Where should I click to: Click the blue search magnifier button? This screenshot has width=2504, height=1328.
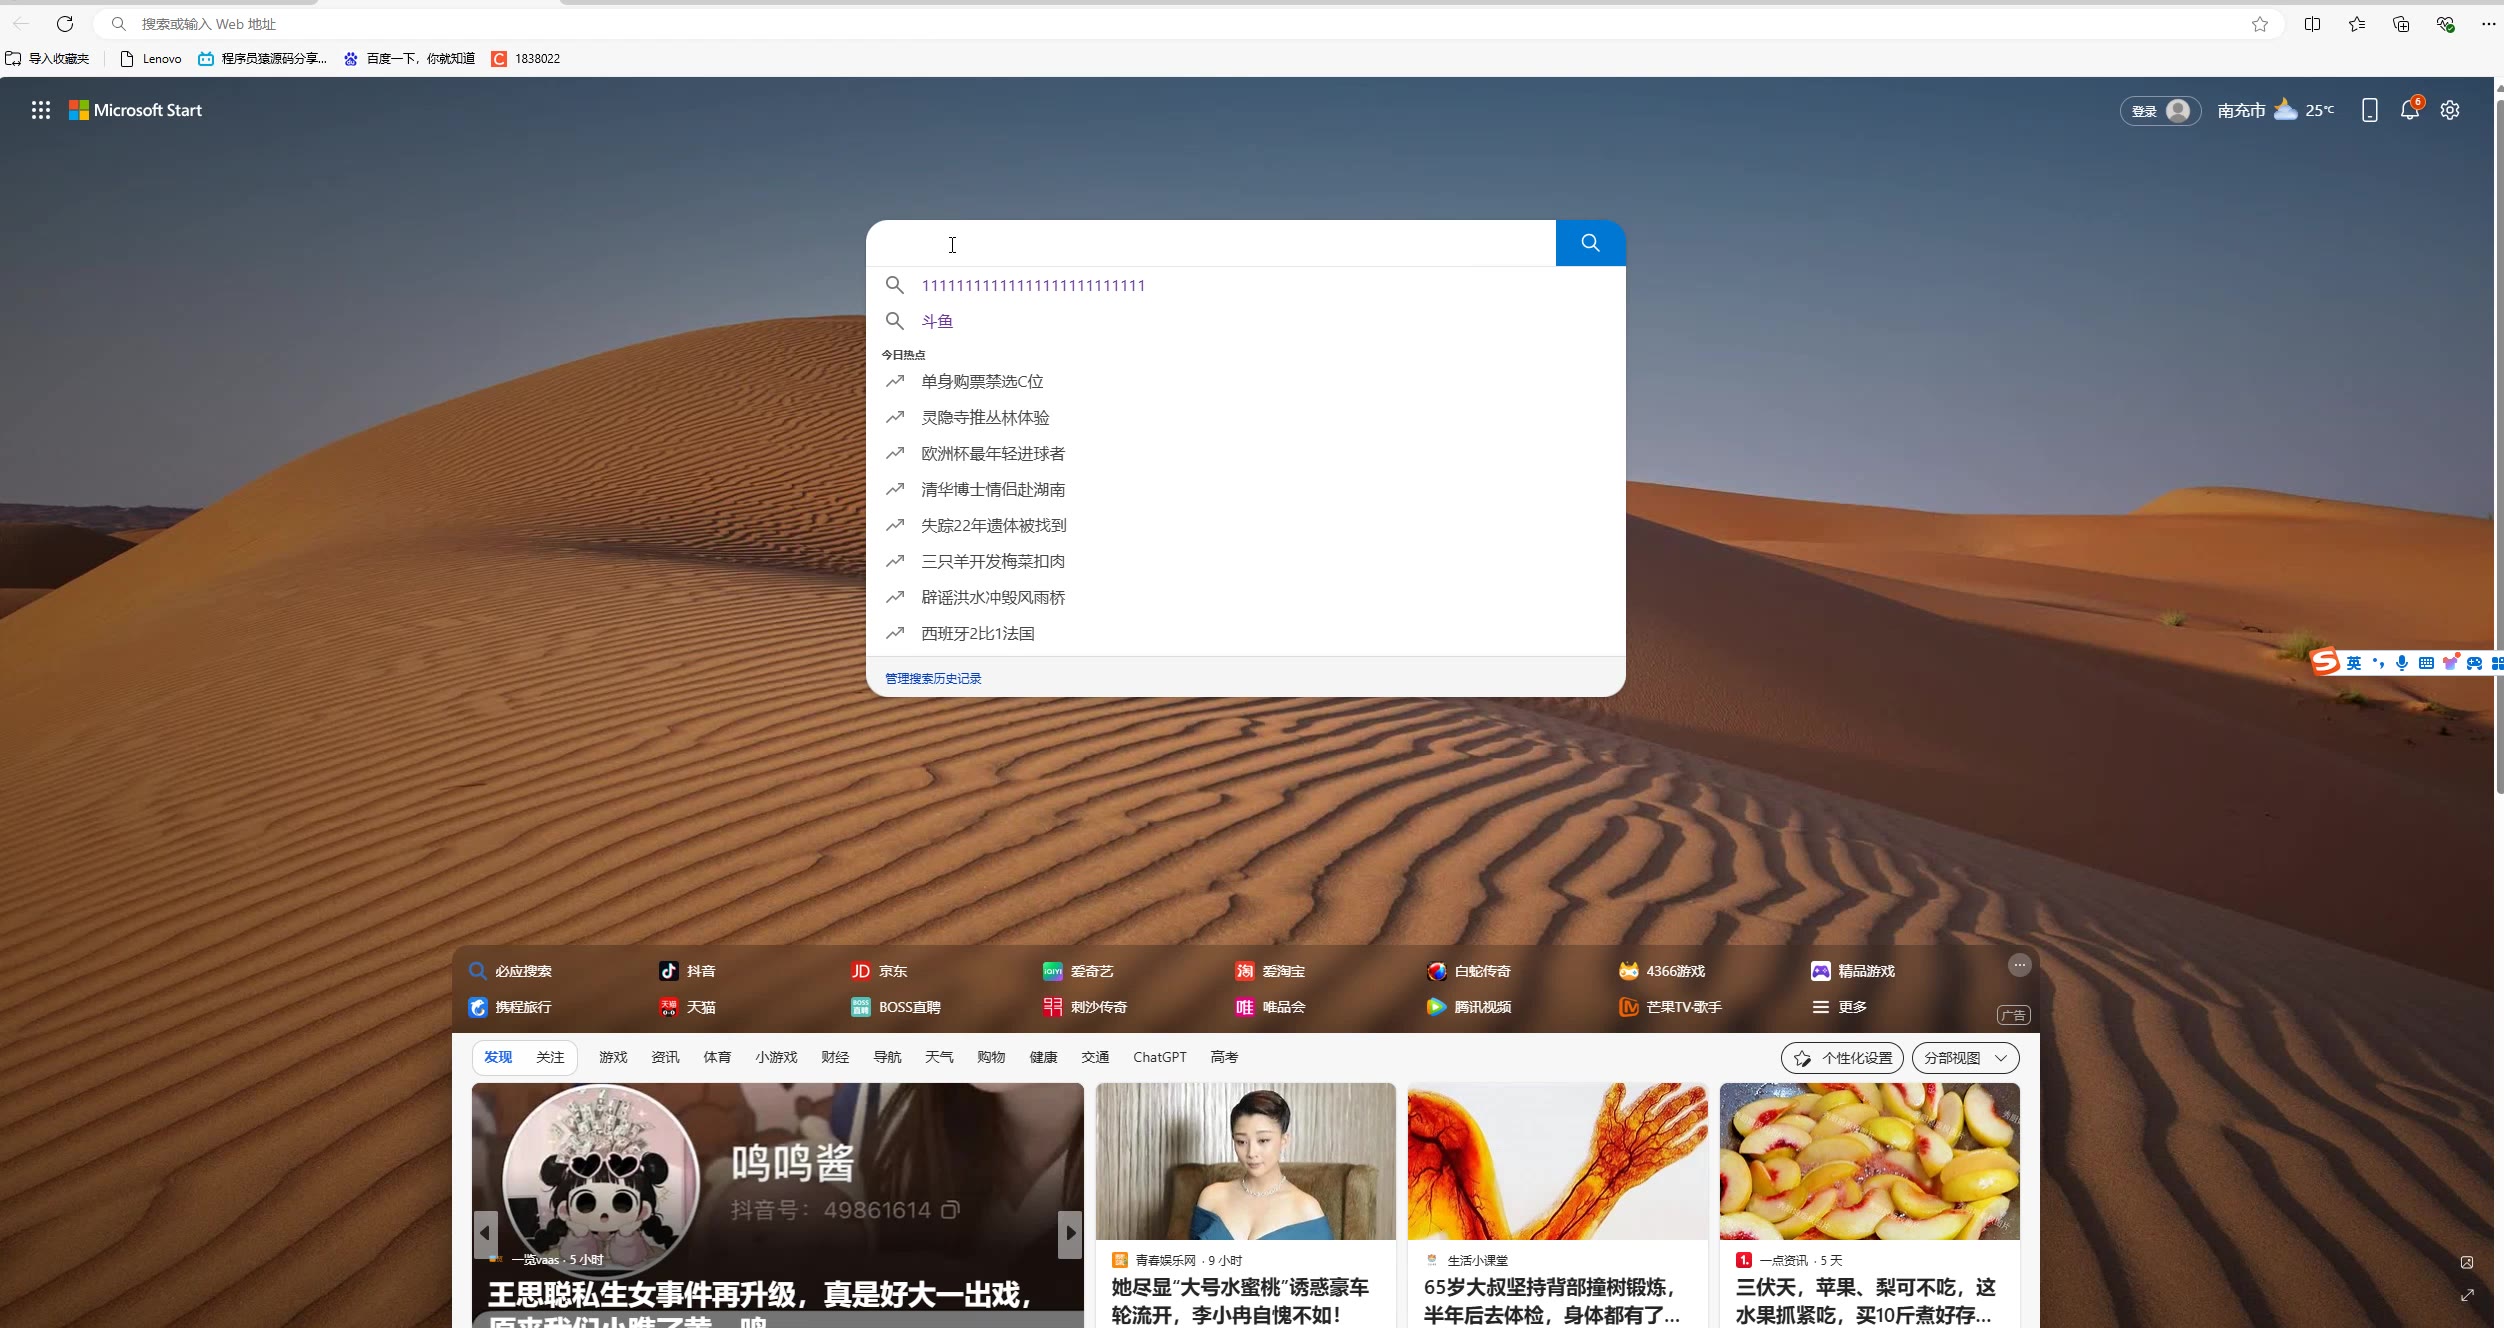pos(1590,243)
